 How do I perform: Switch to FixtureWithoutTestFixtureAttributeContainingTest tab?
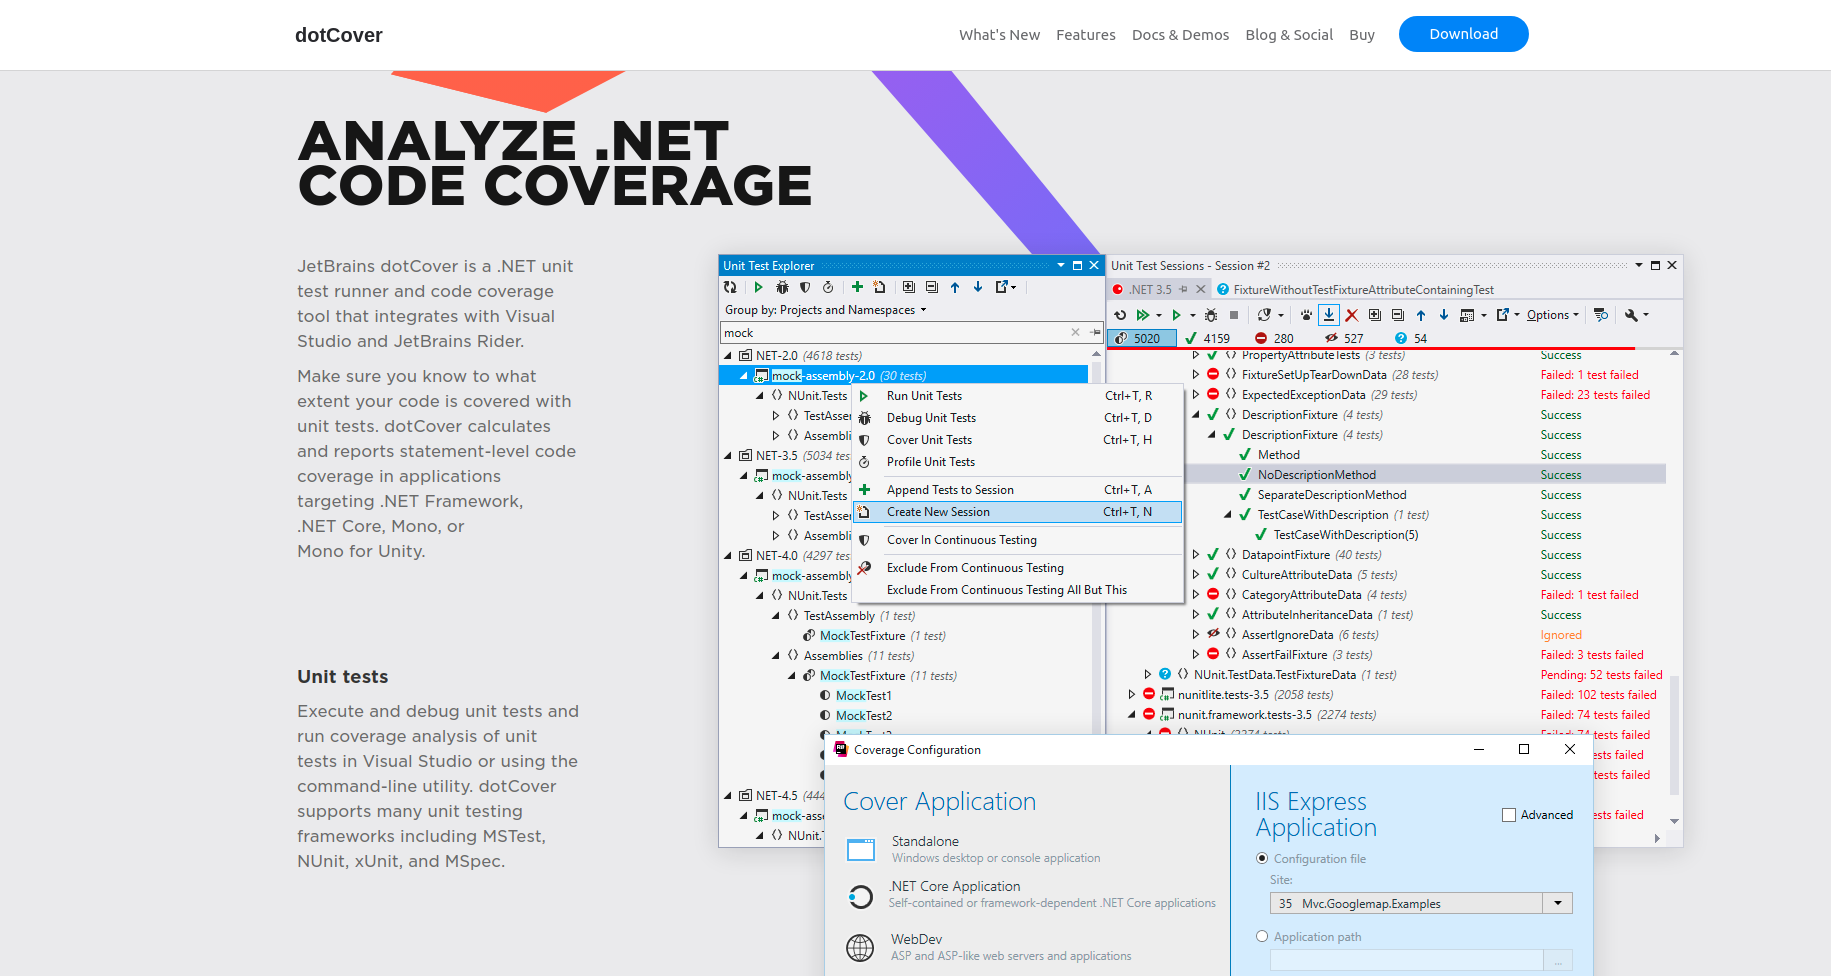[x=1356, y=290]
